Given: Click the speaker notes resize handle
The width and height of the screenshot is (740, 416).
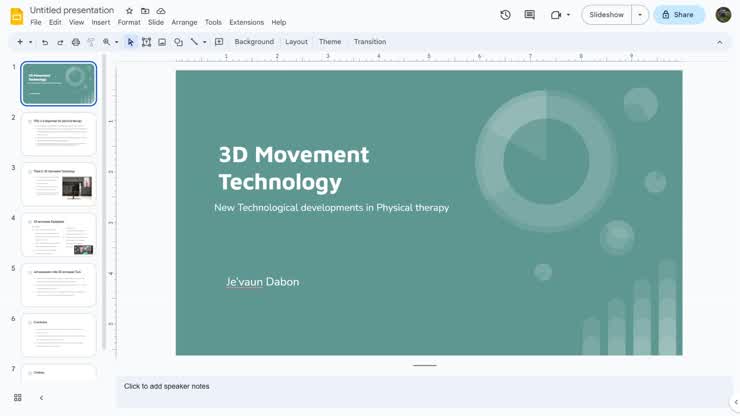Looking at the screenshot, I should pos(425,365).
